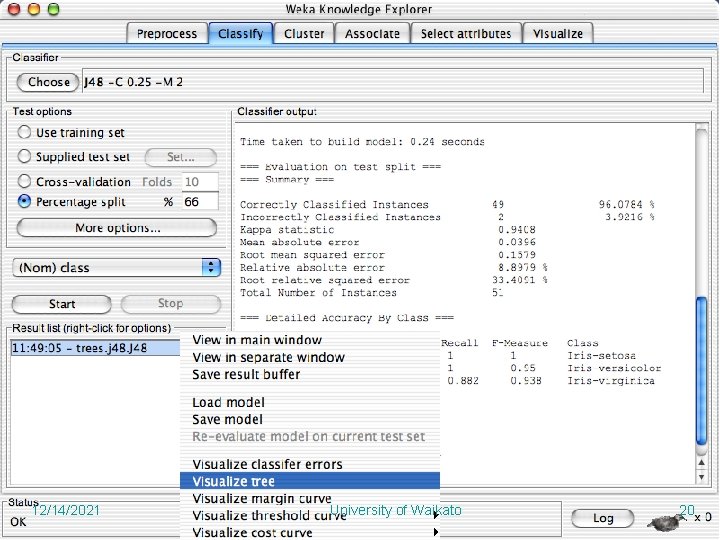
Task: Click the scrollbar up arrow in classifier output
Action: coord(701,462)
